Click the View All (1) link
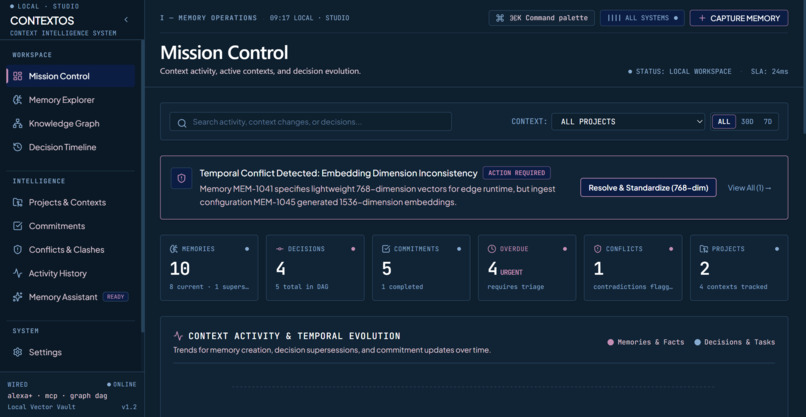Screen dimensions: 806x417 (749, 188)
